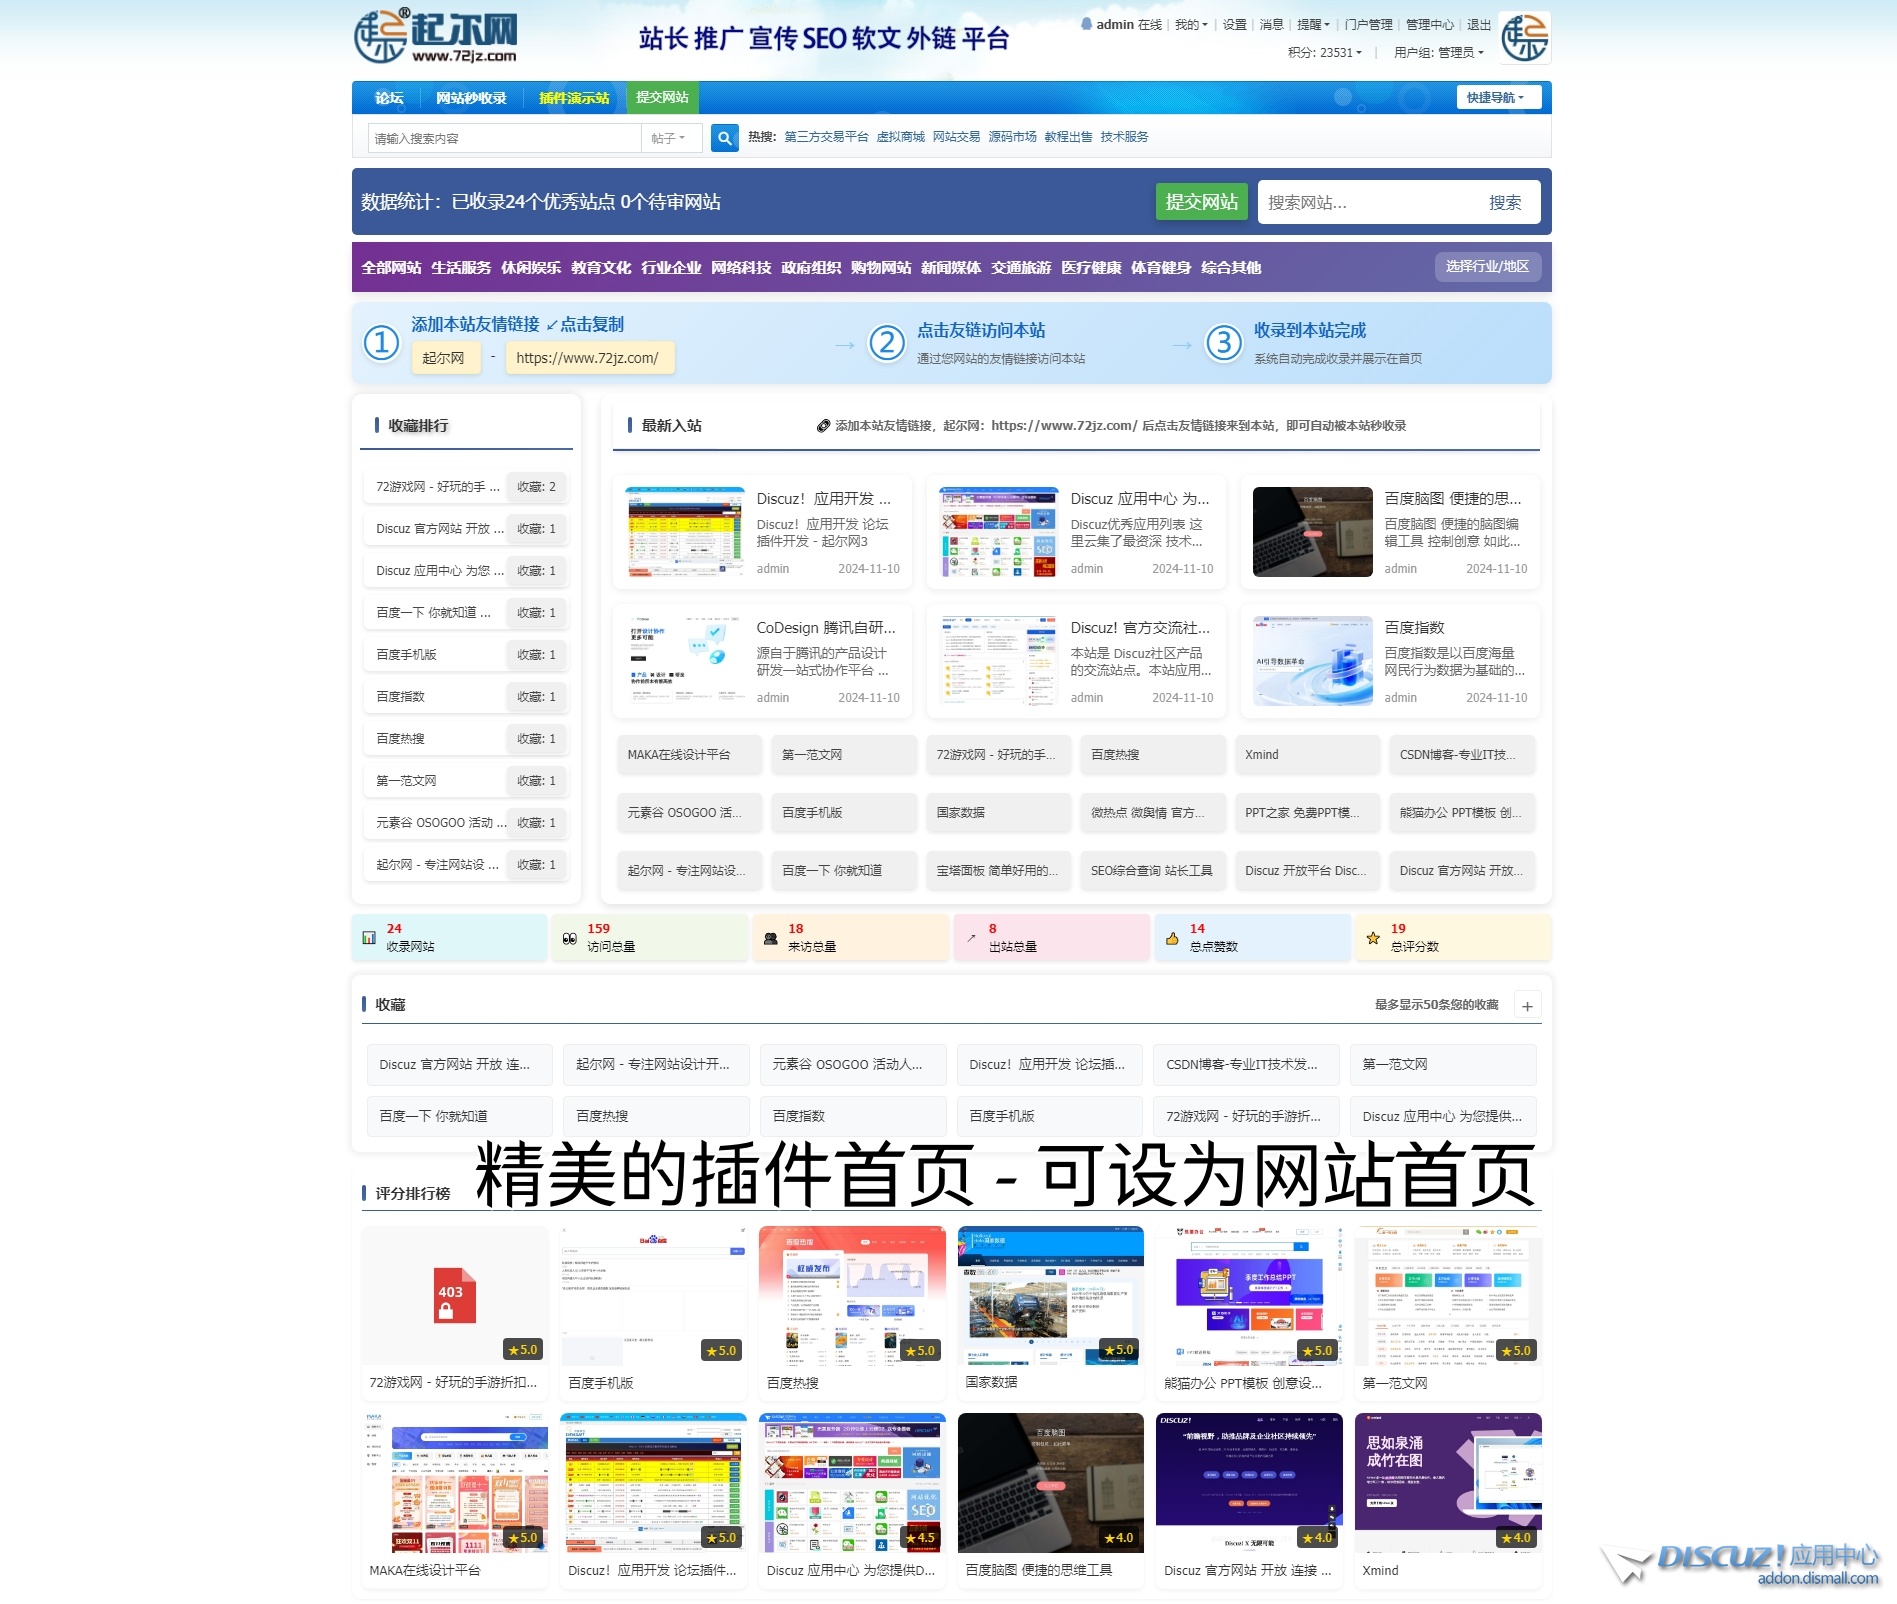
Task: Select the 网络科技 category
Action: pos(741,268)
